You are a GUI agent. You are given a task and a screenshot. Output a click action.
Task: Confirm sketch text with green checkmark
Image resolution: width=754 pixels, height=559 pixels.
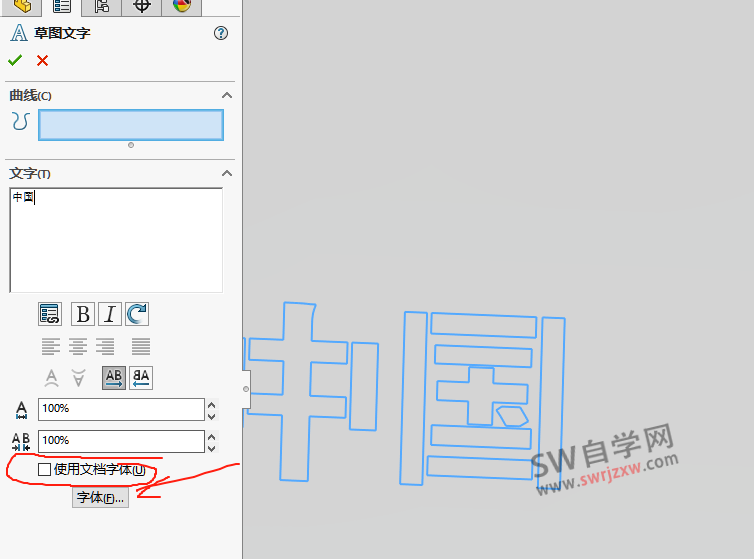(15, 61)
